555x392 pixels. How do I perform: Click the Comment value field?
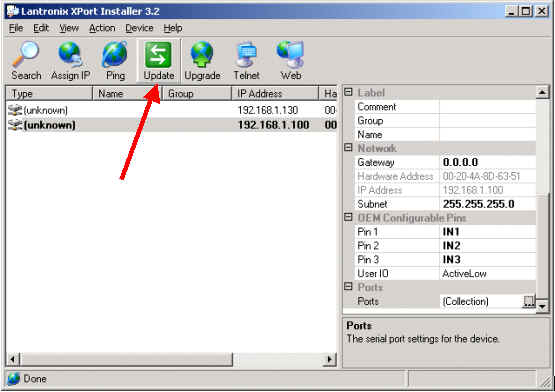click(x=487, y=107)
